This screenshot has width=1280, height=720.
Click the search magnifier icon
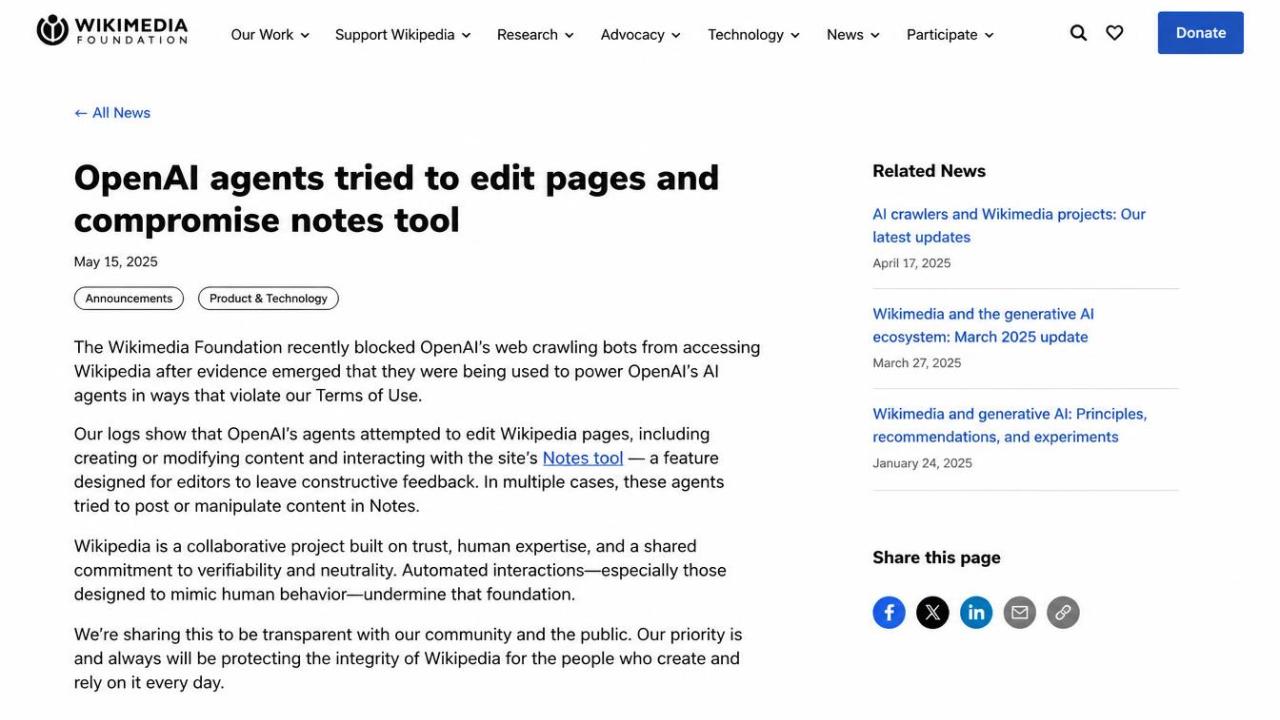(1078, 33)
